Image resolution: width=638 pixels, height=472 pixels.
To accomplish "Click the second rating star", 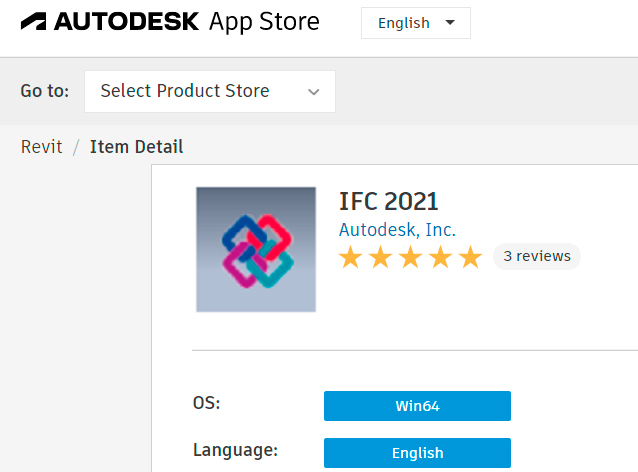I will click(x=380, y=257).
